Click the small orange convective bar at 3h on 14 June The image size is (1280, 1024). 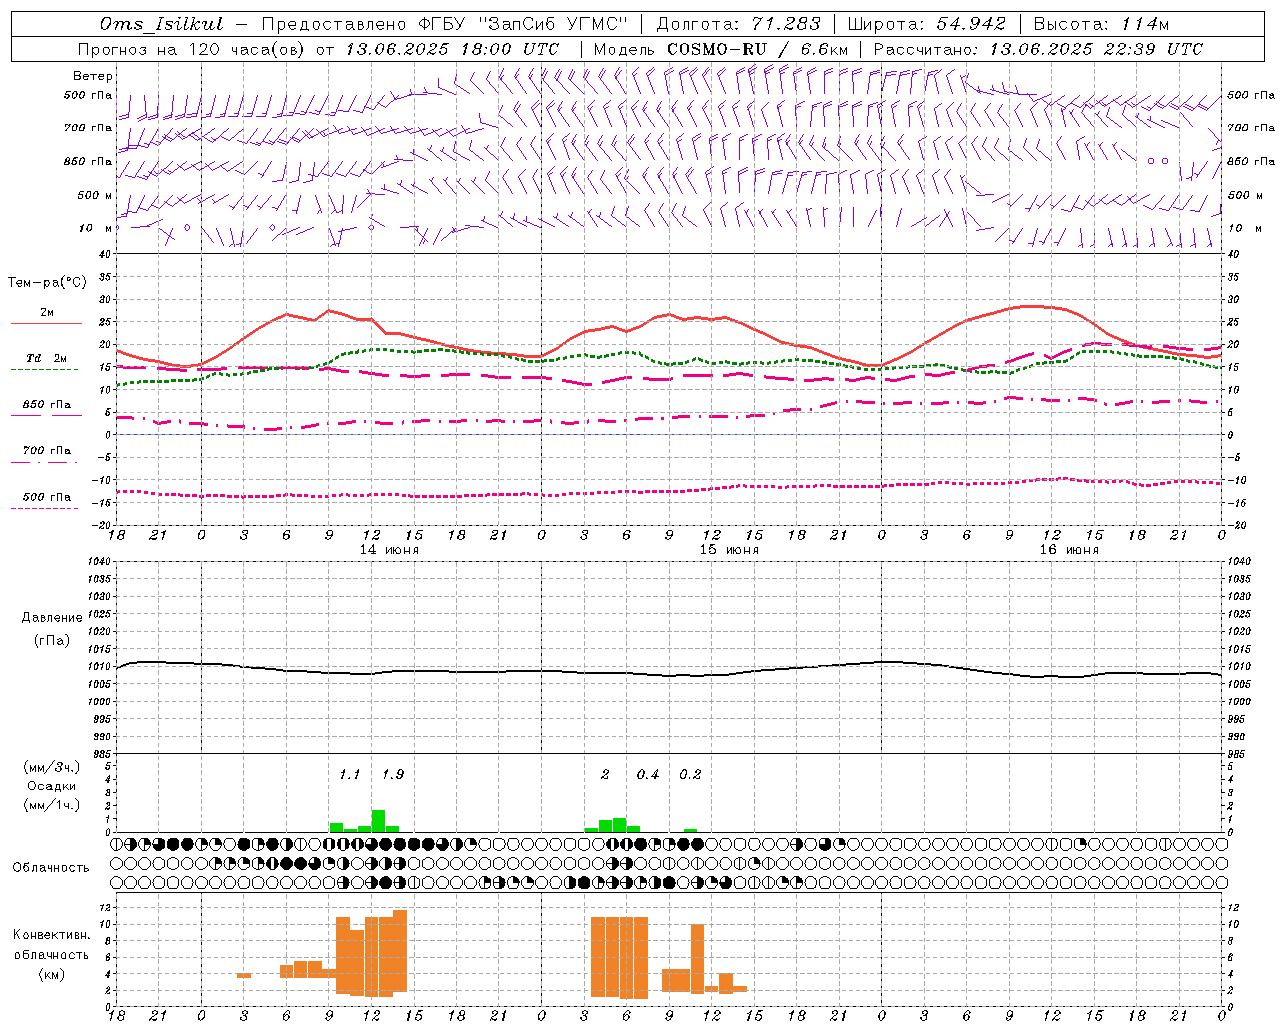pos(244,975)
